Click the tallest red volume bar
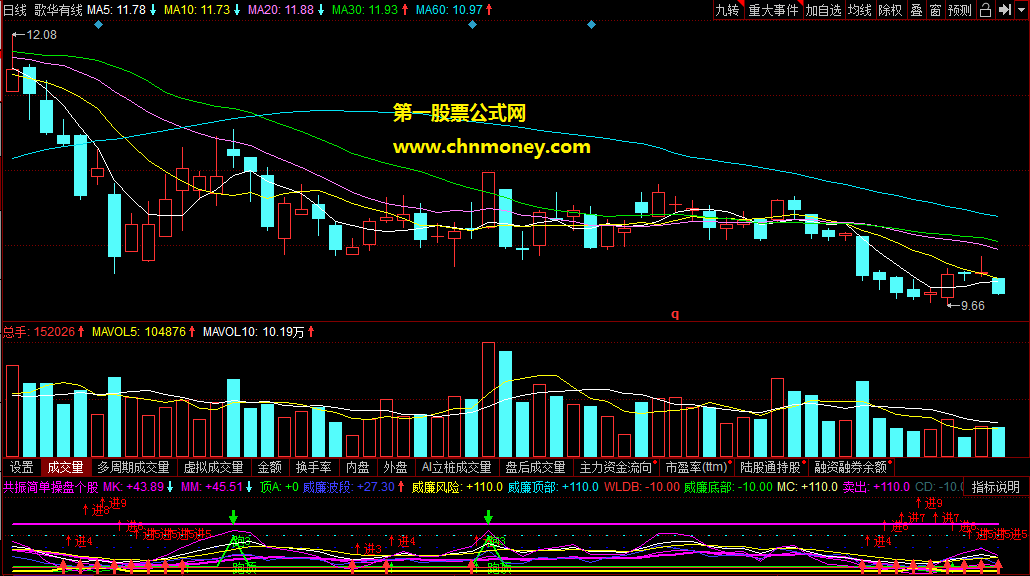The height and width of the screenshot is (576, 1030). (x=488, y=399)
